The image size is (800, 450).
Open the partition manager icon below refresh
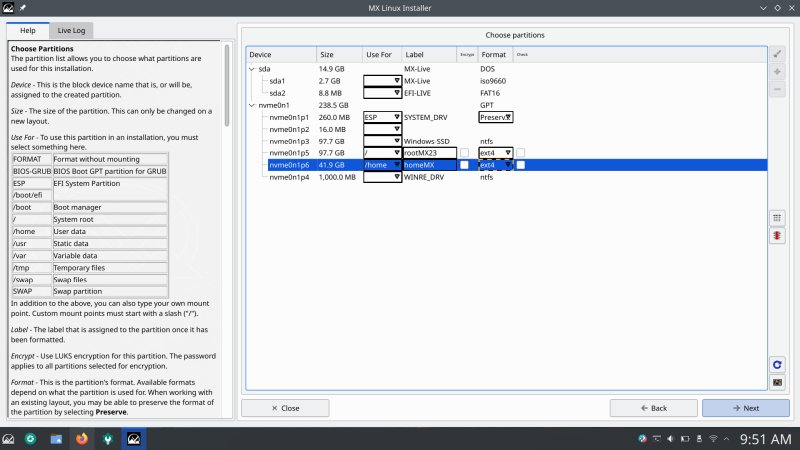pos(777,382)
